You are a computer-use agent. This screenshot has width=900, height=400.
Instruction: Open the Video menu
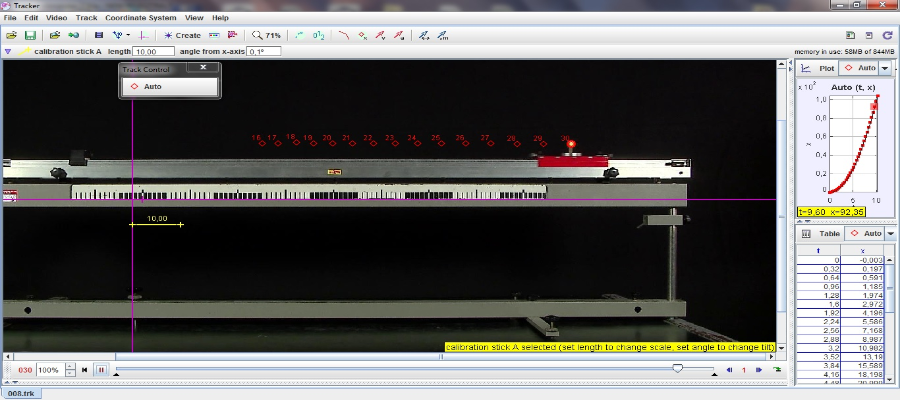tap(56, 18)
